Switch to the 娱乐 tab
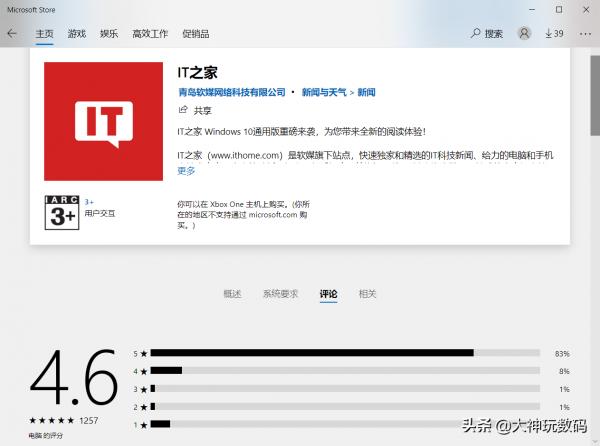600x446 pixels. 109,34
